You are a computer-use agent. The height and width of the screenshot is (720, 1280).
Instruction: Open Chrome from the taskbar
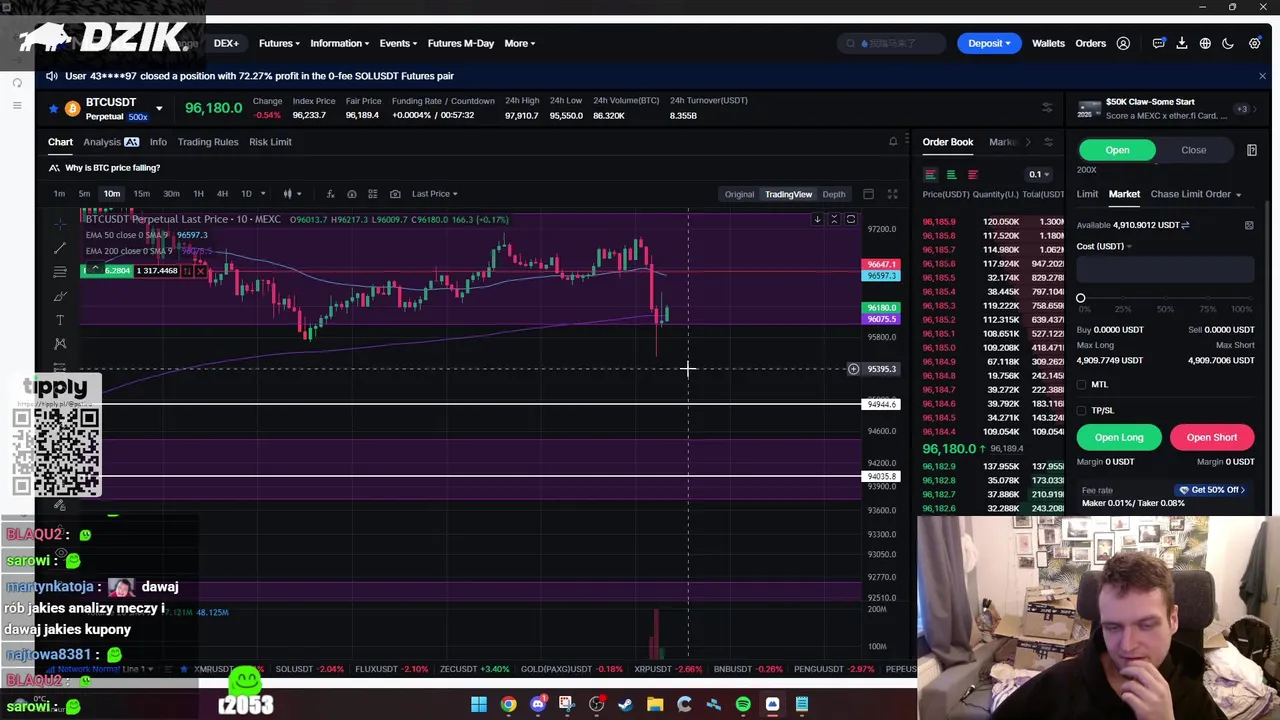pos(508,705)
